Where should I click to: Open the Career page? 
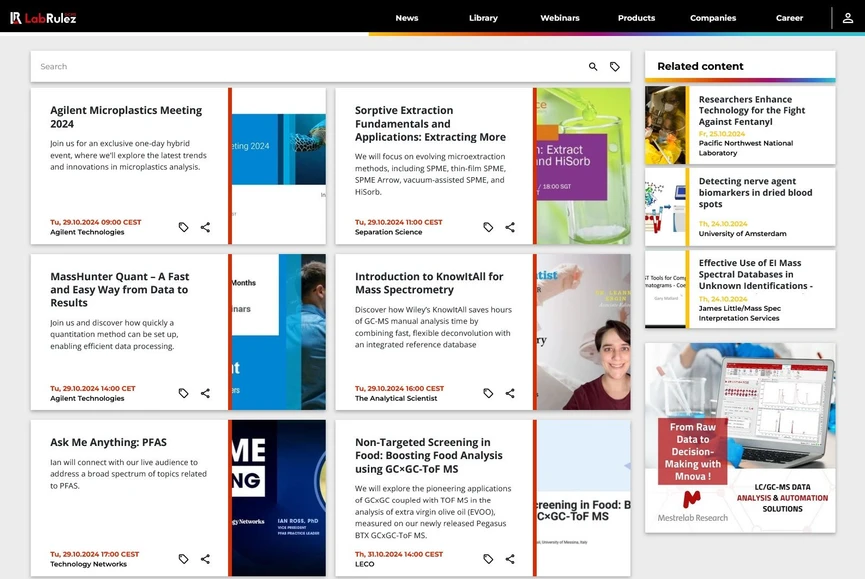[x=789, y=18]
